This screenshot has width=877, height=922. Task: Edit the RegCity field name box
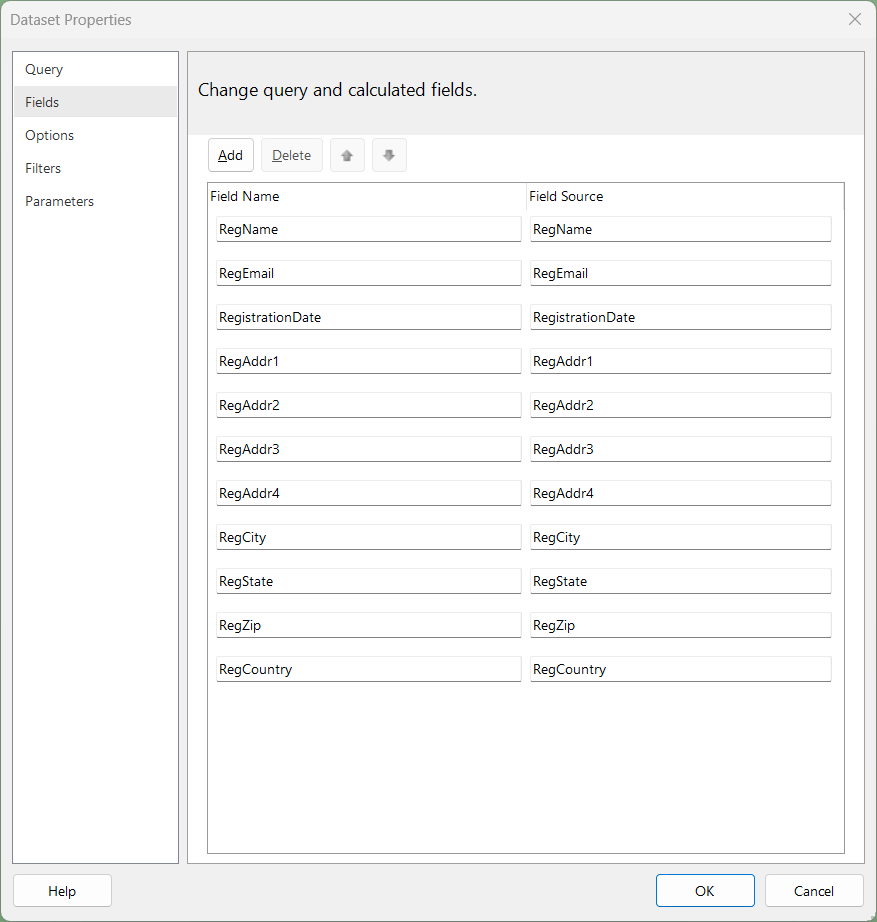click(369, 537)
